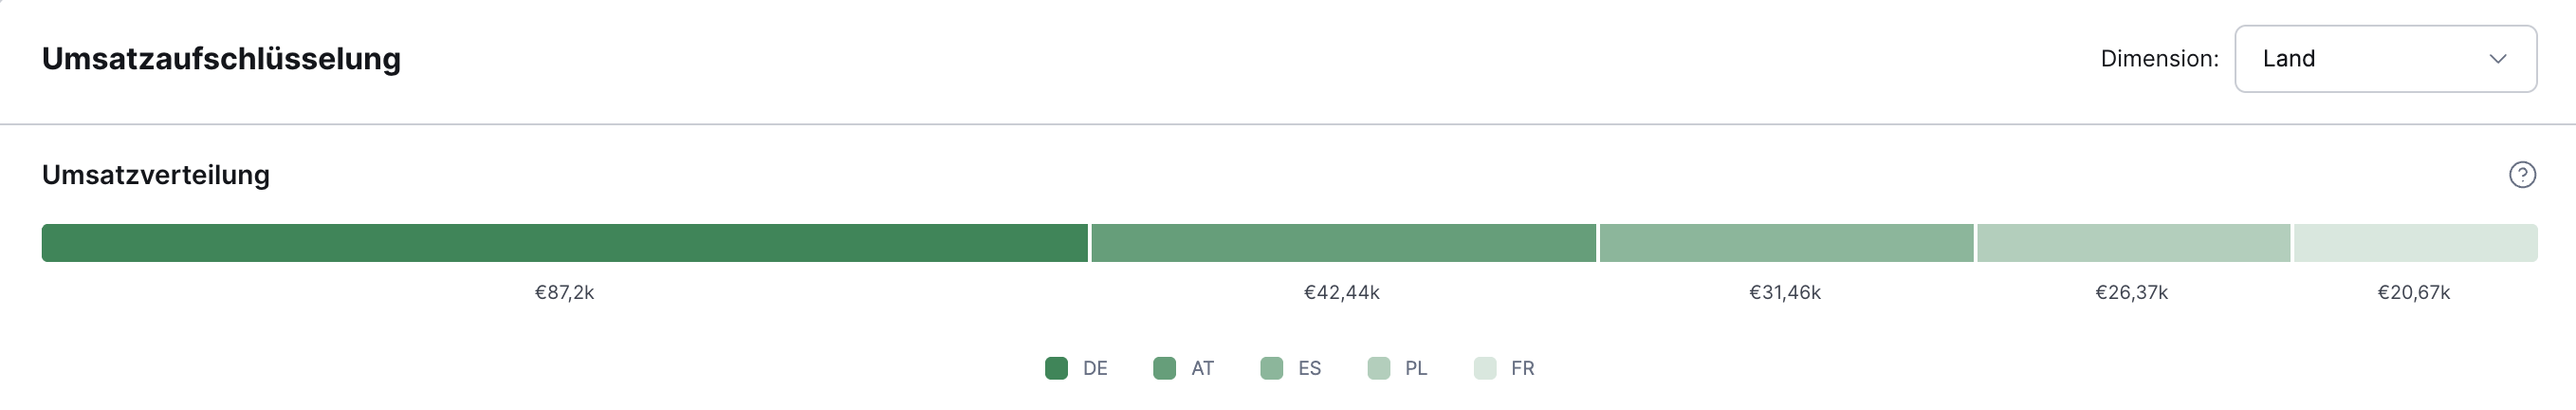Viewport: 2576px width, 410px height.
Task: Click the Umsatzverteilung section heading
Action: pyautogui.click(x=156, y=175)
